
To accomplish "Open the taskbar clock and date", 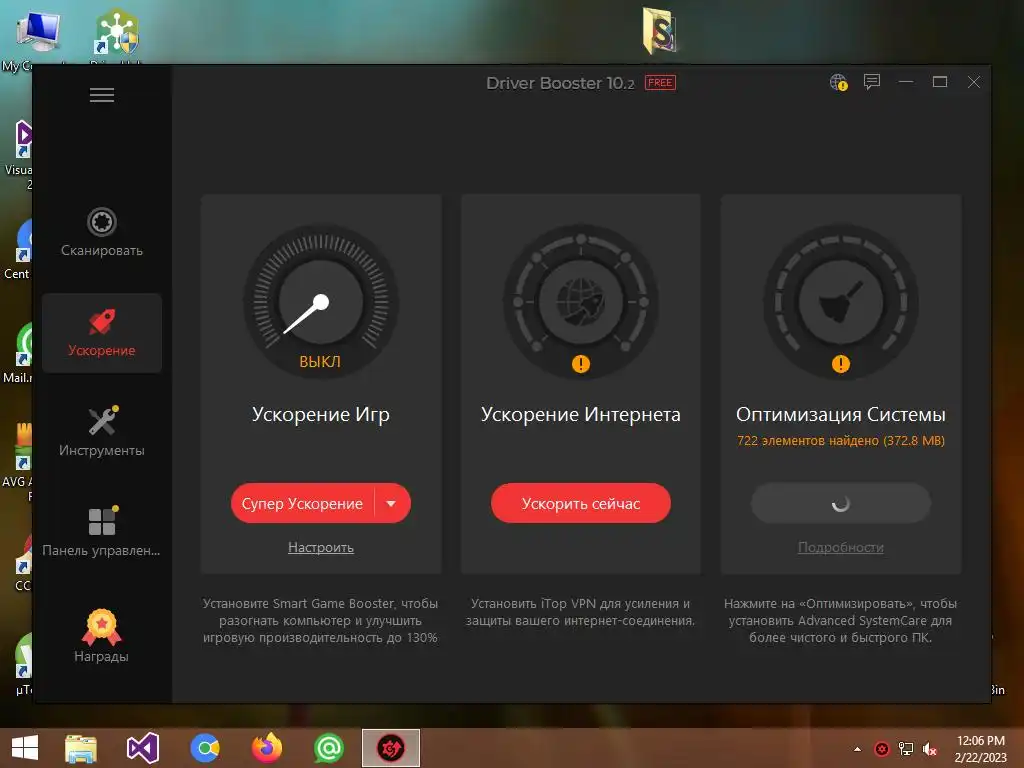I will click(x=980, y=749).
